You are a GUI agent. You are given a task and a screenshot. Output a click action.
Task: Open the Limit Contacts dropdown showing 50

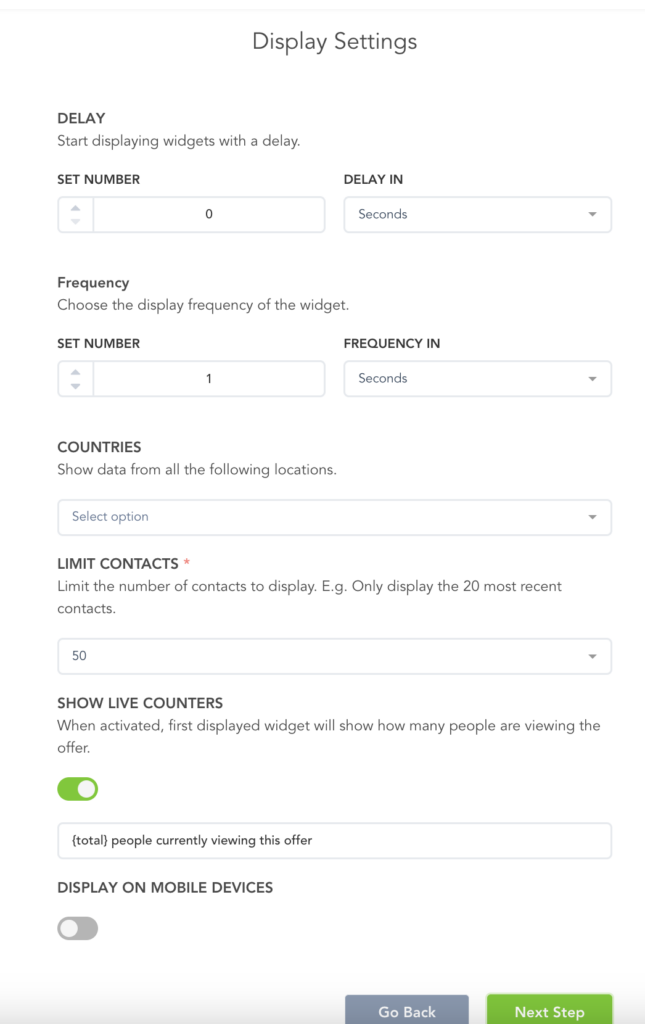(x=334, y=657)
